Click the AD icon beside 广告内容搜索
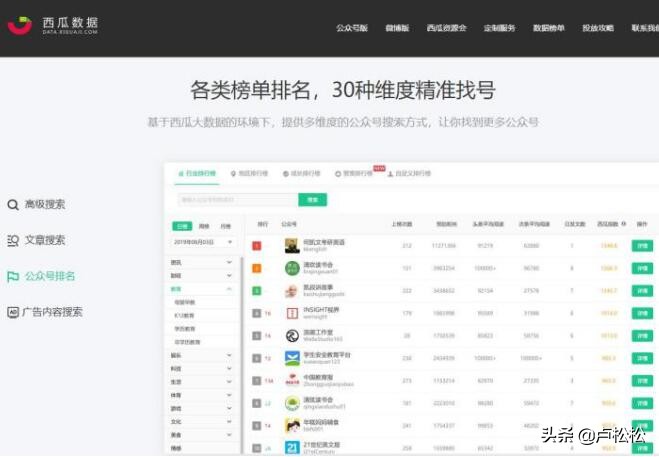Viewport: 659px width, 457px height. [13, 312]
